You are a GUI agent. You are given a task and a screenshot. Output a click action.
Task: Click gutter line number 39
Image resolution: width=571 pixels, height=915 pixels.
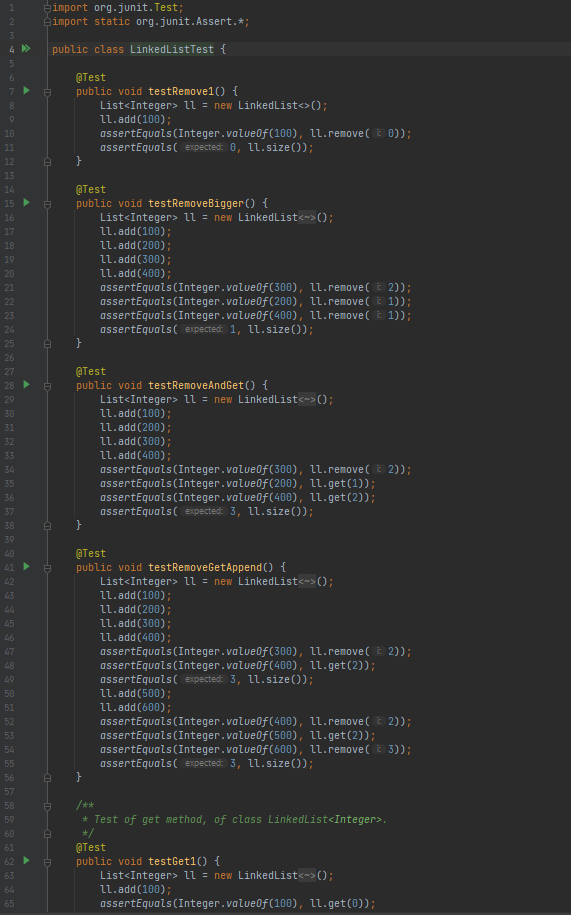(x=10, y=540)
